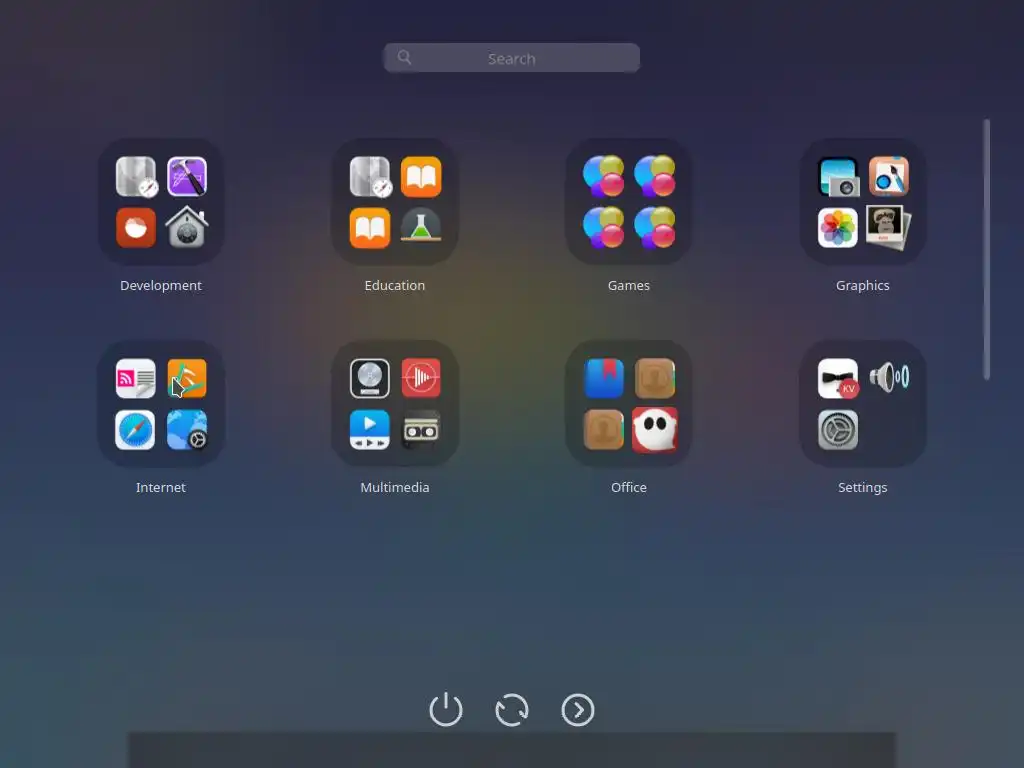Click top orange book icon in Education
Viewport: 1024px width, 768px height.
[x=421, y=176]
